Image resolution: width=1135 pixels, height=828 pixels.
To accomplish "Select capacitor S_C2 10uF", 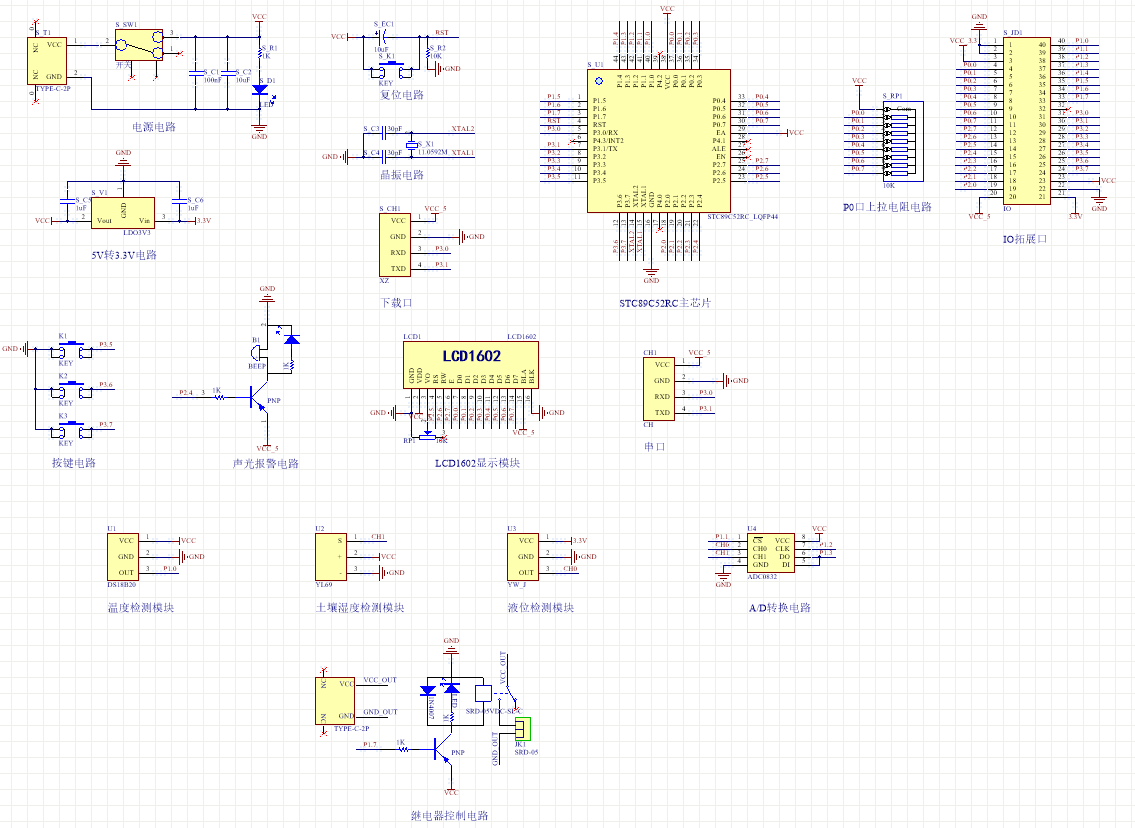I will tap(227, 72).
